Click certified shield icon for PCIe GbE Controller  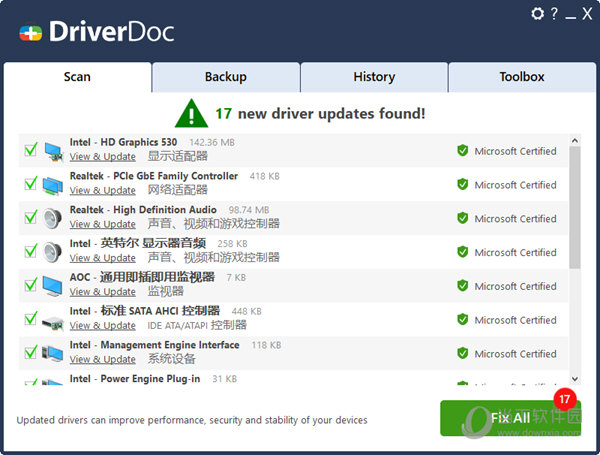click(x=463, y=184)
